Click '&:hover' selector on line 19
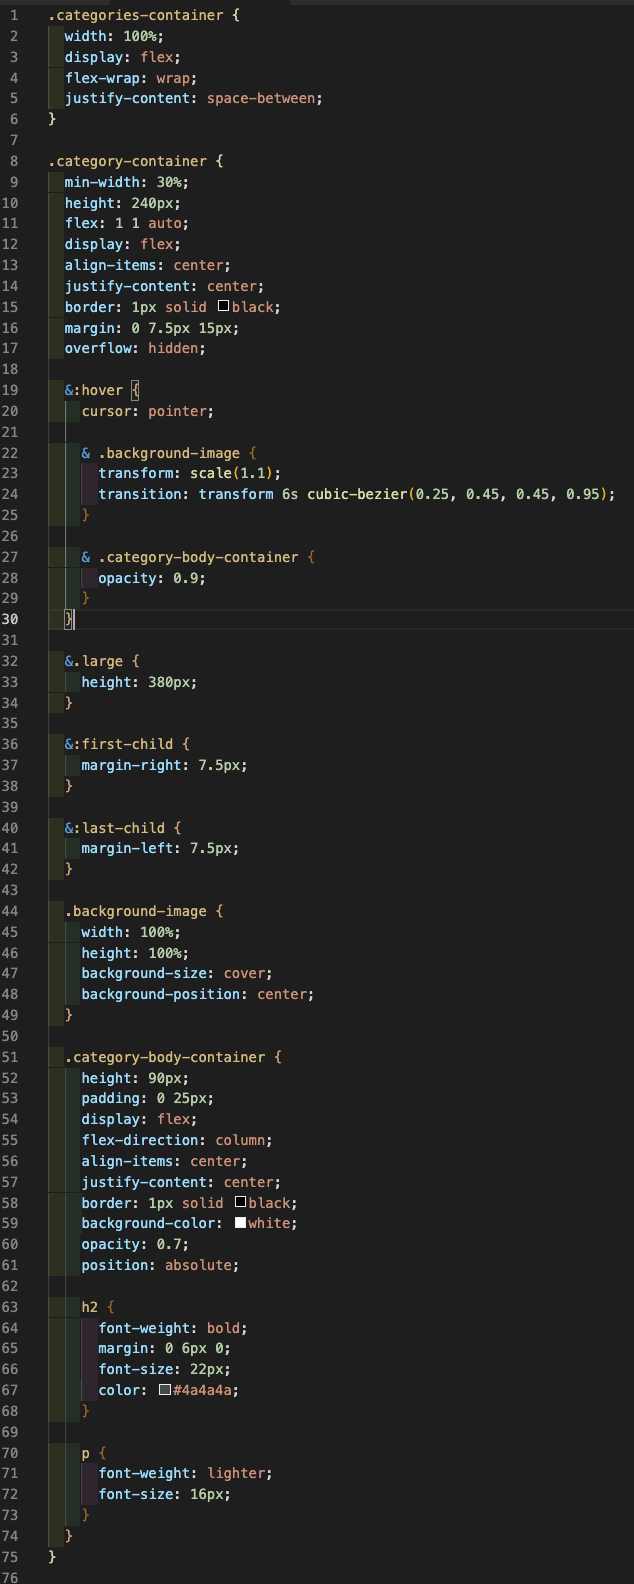The height and width of the screenshot is (1584, 634). pyautogui.click(x=94, y=390)
